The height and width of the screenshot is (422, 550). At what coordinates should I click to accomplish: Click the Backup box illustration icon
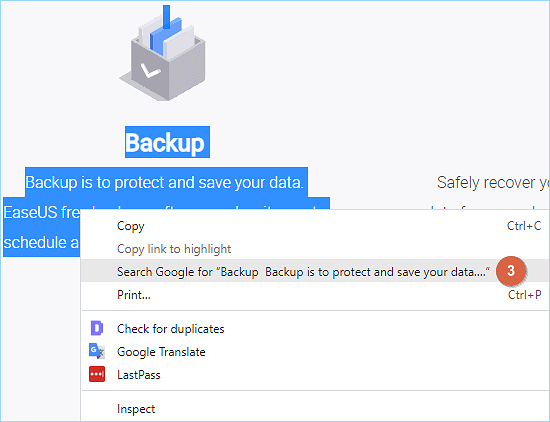pyautogui.click(x=162, y=53)
